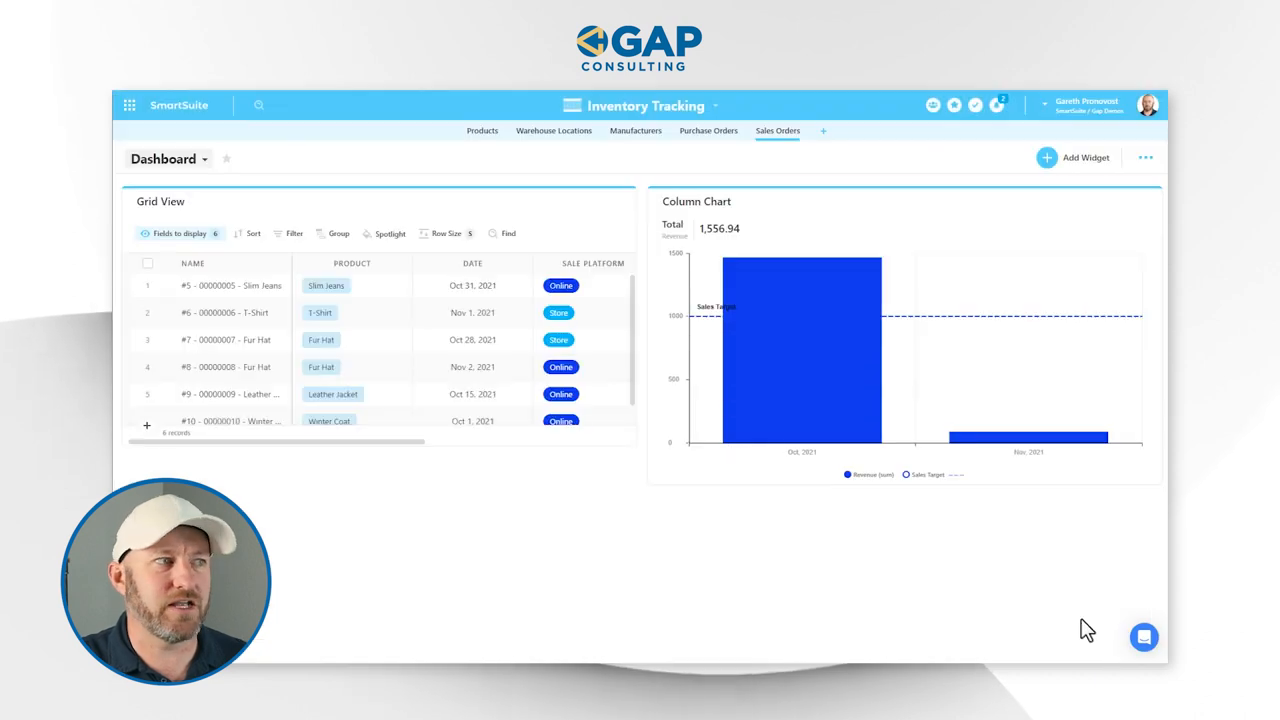Click the PRODUCT column header
This screenshot has width=1280, height=720.
coord(352,264)
